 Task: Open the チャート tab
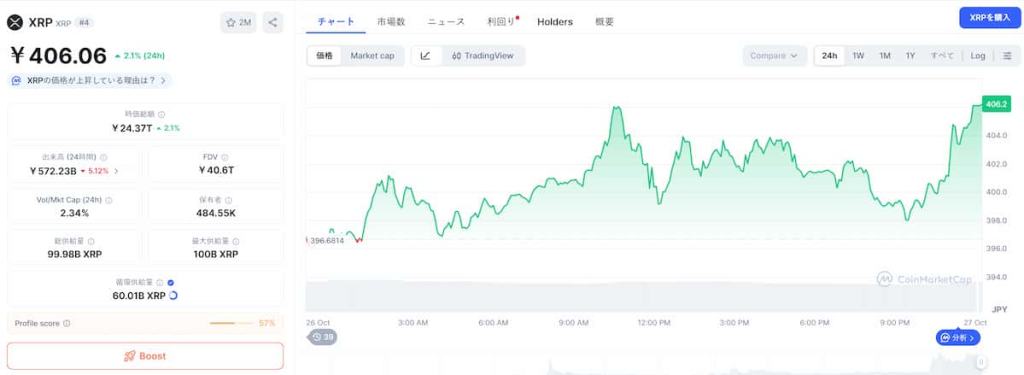click(336, 22)
